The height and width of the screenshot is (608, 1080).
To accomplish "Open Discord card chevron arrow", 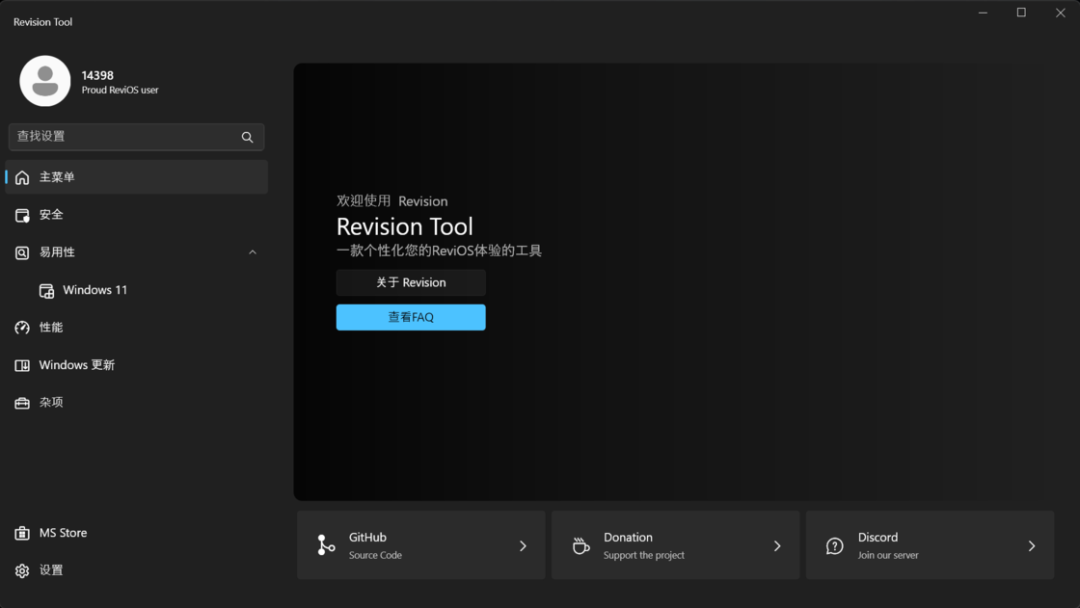I will [x=1032, y=546].
